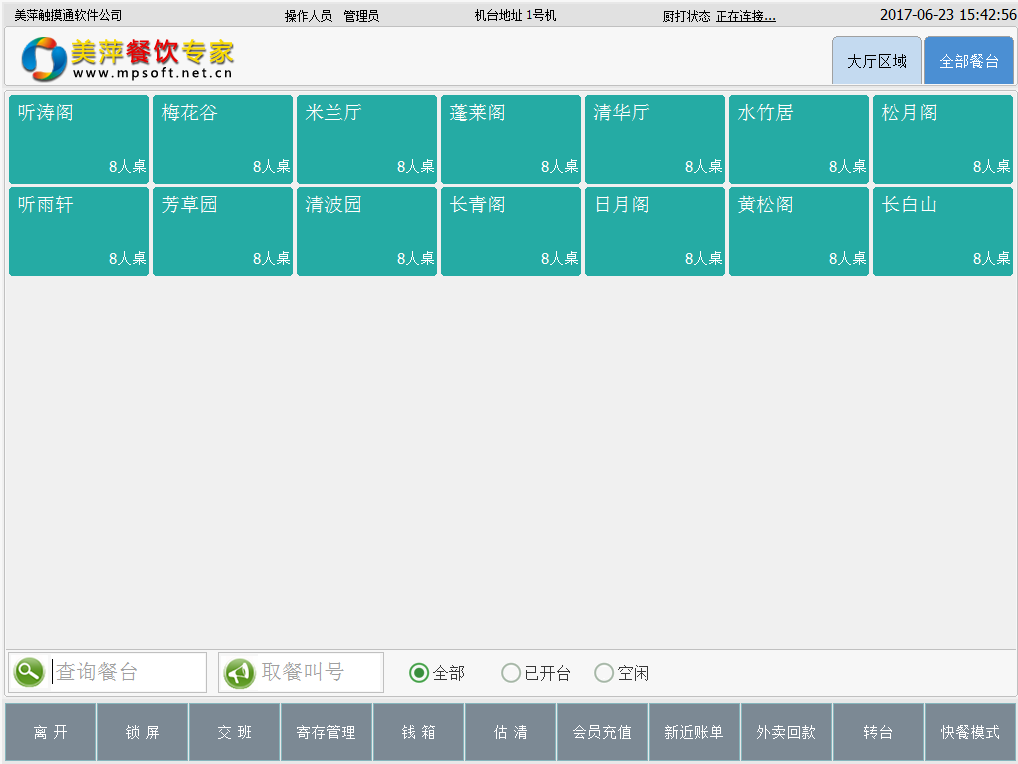
Task: Click the green magnifier search icon
Action: coord(29,672)
